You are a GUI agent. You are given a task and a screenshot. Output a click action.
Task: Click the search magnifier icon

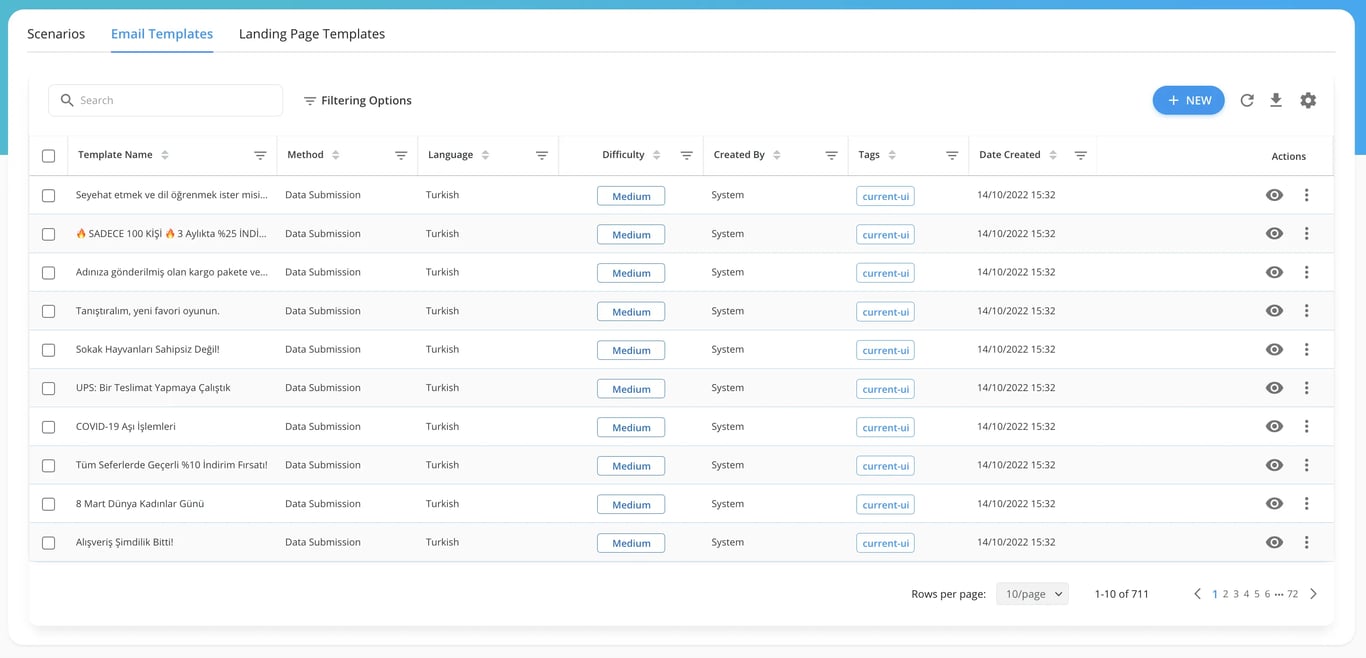[x=66, y=100]
